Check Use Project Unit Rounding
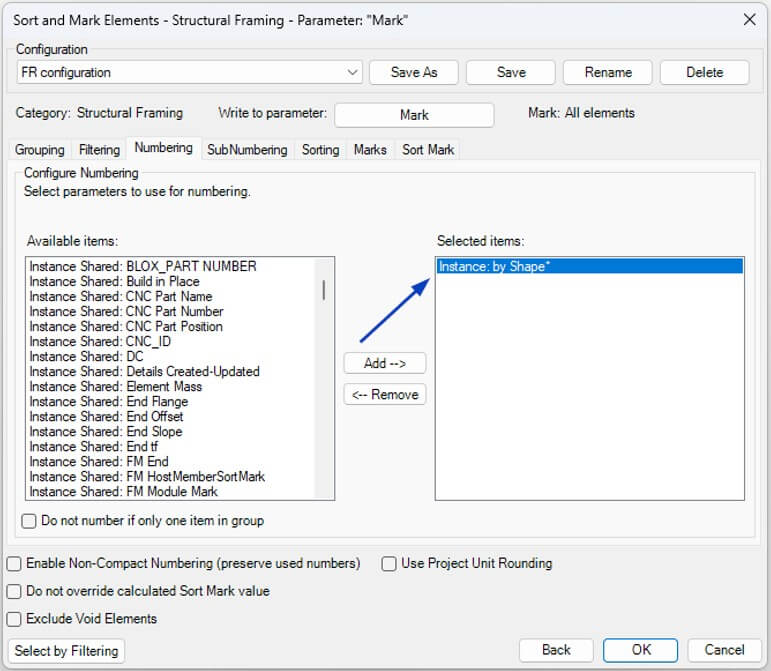 389,564
